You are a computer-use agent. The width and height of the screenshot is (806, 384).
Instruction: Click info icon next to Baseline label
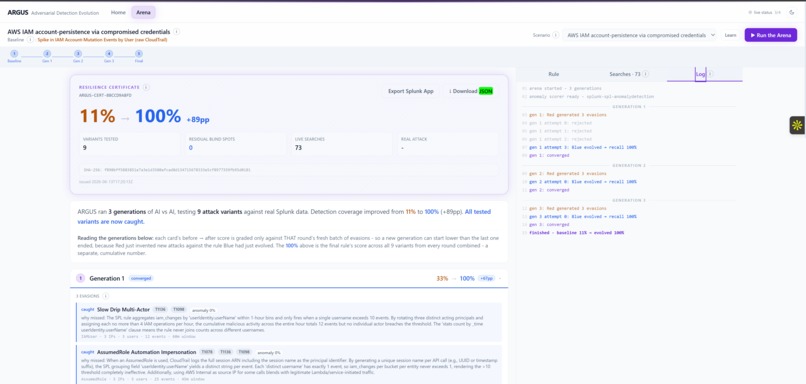point(30,40)
